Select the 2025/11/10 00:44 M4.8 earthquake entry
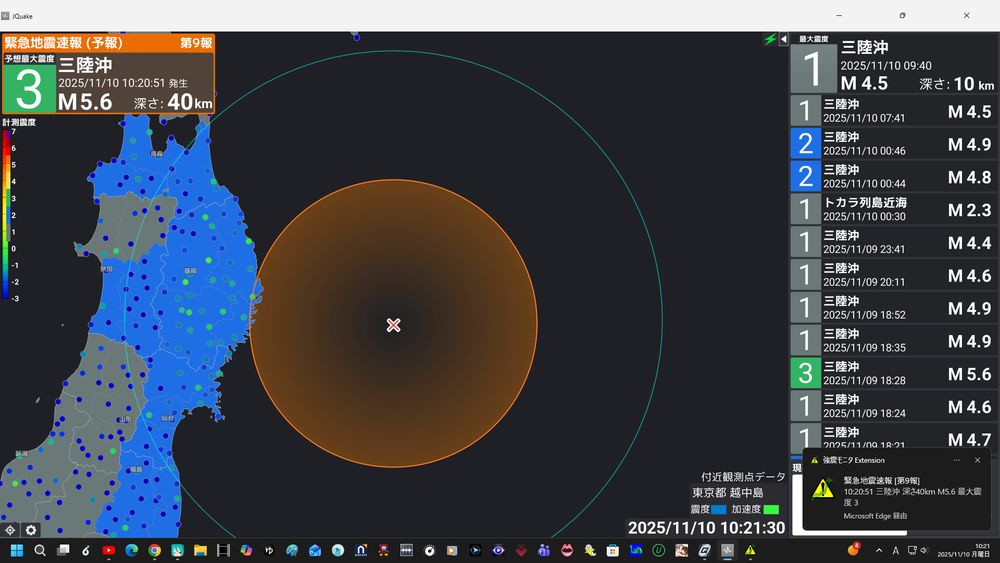The image size is (1000, 563). pyautogui.click(x=894, y=177)
